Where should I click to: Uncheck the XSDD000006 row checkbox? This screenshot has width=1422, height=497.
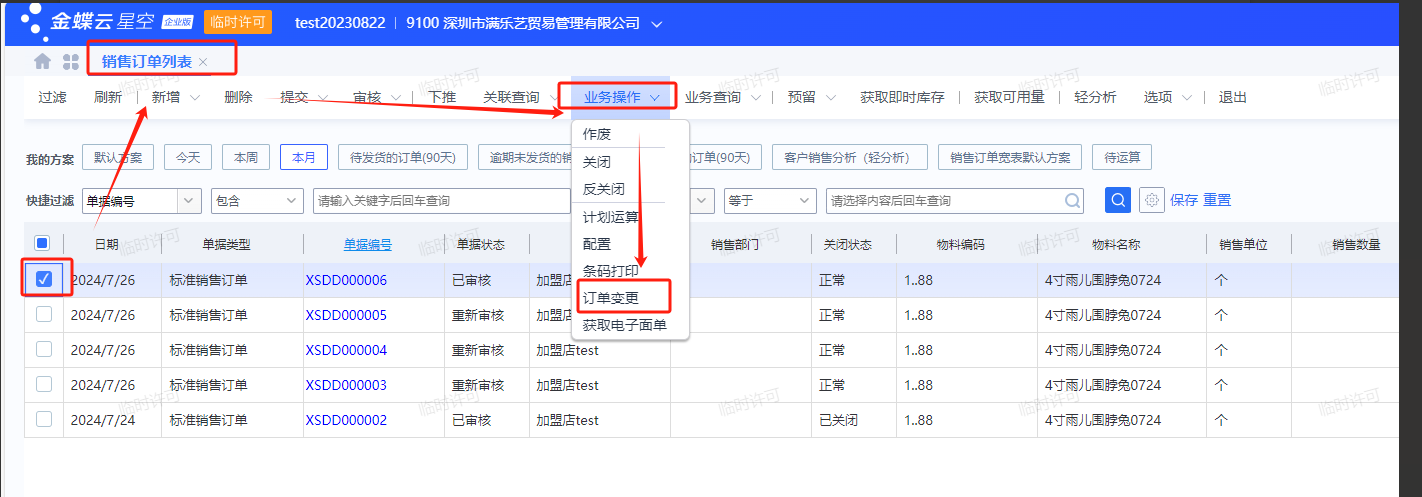(44, 280)
